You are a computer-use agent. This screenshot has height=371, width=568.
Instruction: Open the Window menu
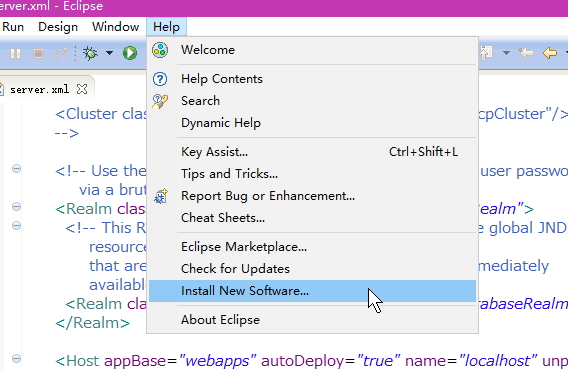[x=116, y=27]
